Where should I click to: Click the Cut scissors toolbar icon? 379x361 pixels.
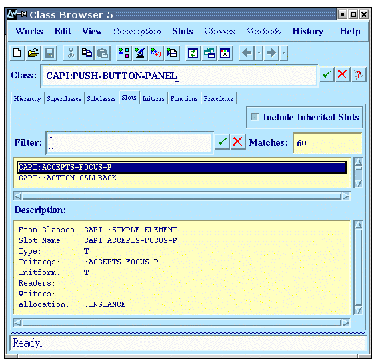[x=71, y=53]
